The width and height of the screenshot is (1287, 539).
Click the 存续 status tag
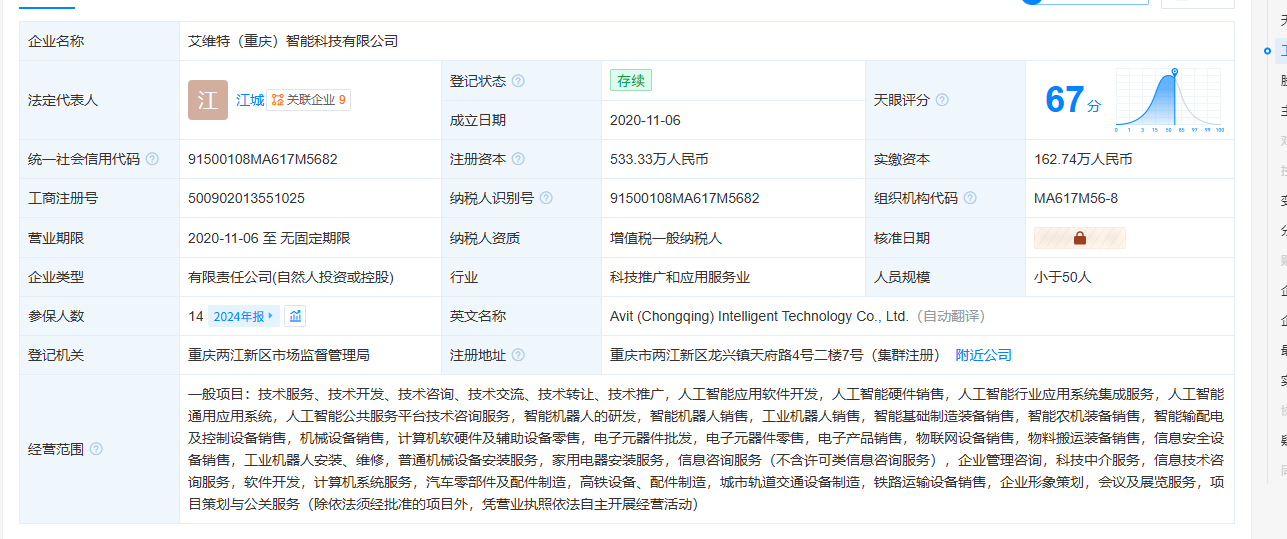pyautogui.click(x=631, y=81)
